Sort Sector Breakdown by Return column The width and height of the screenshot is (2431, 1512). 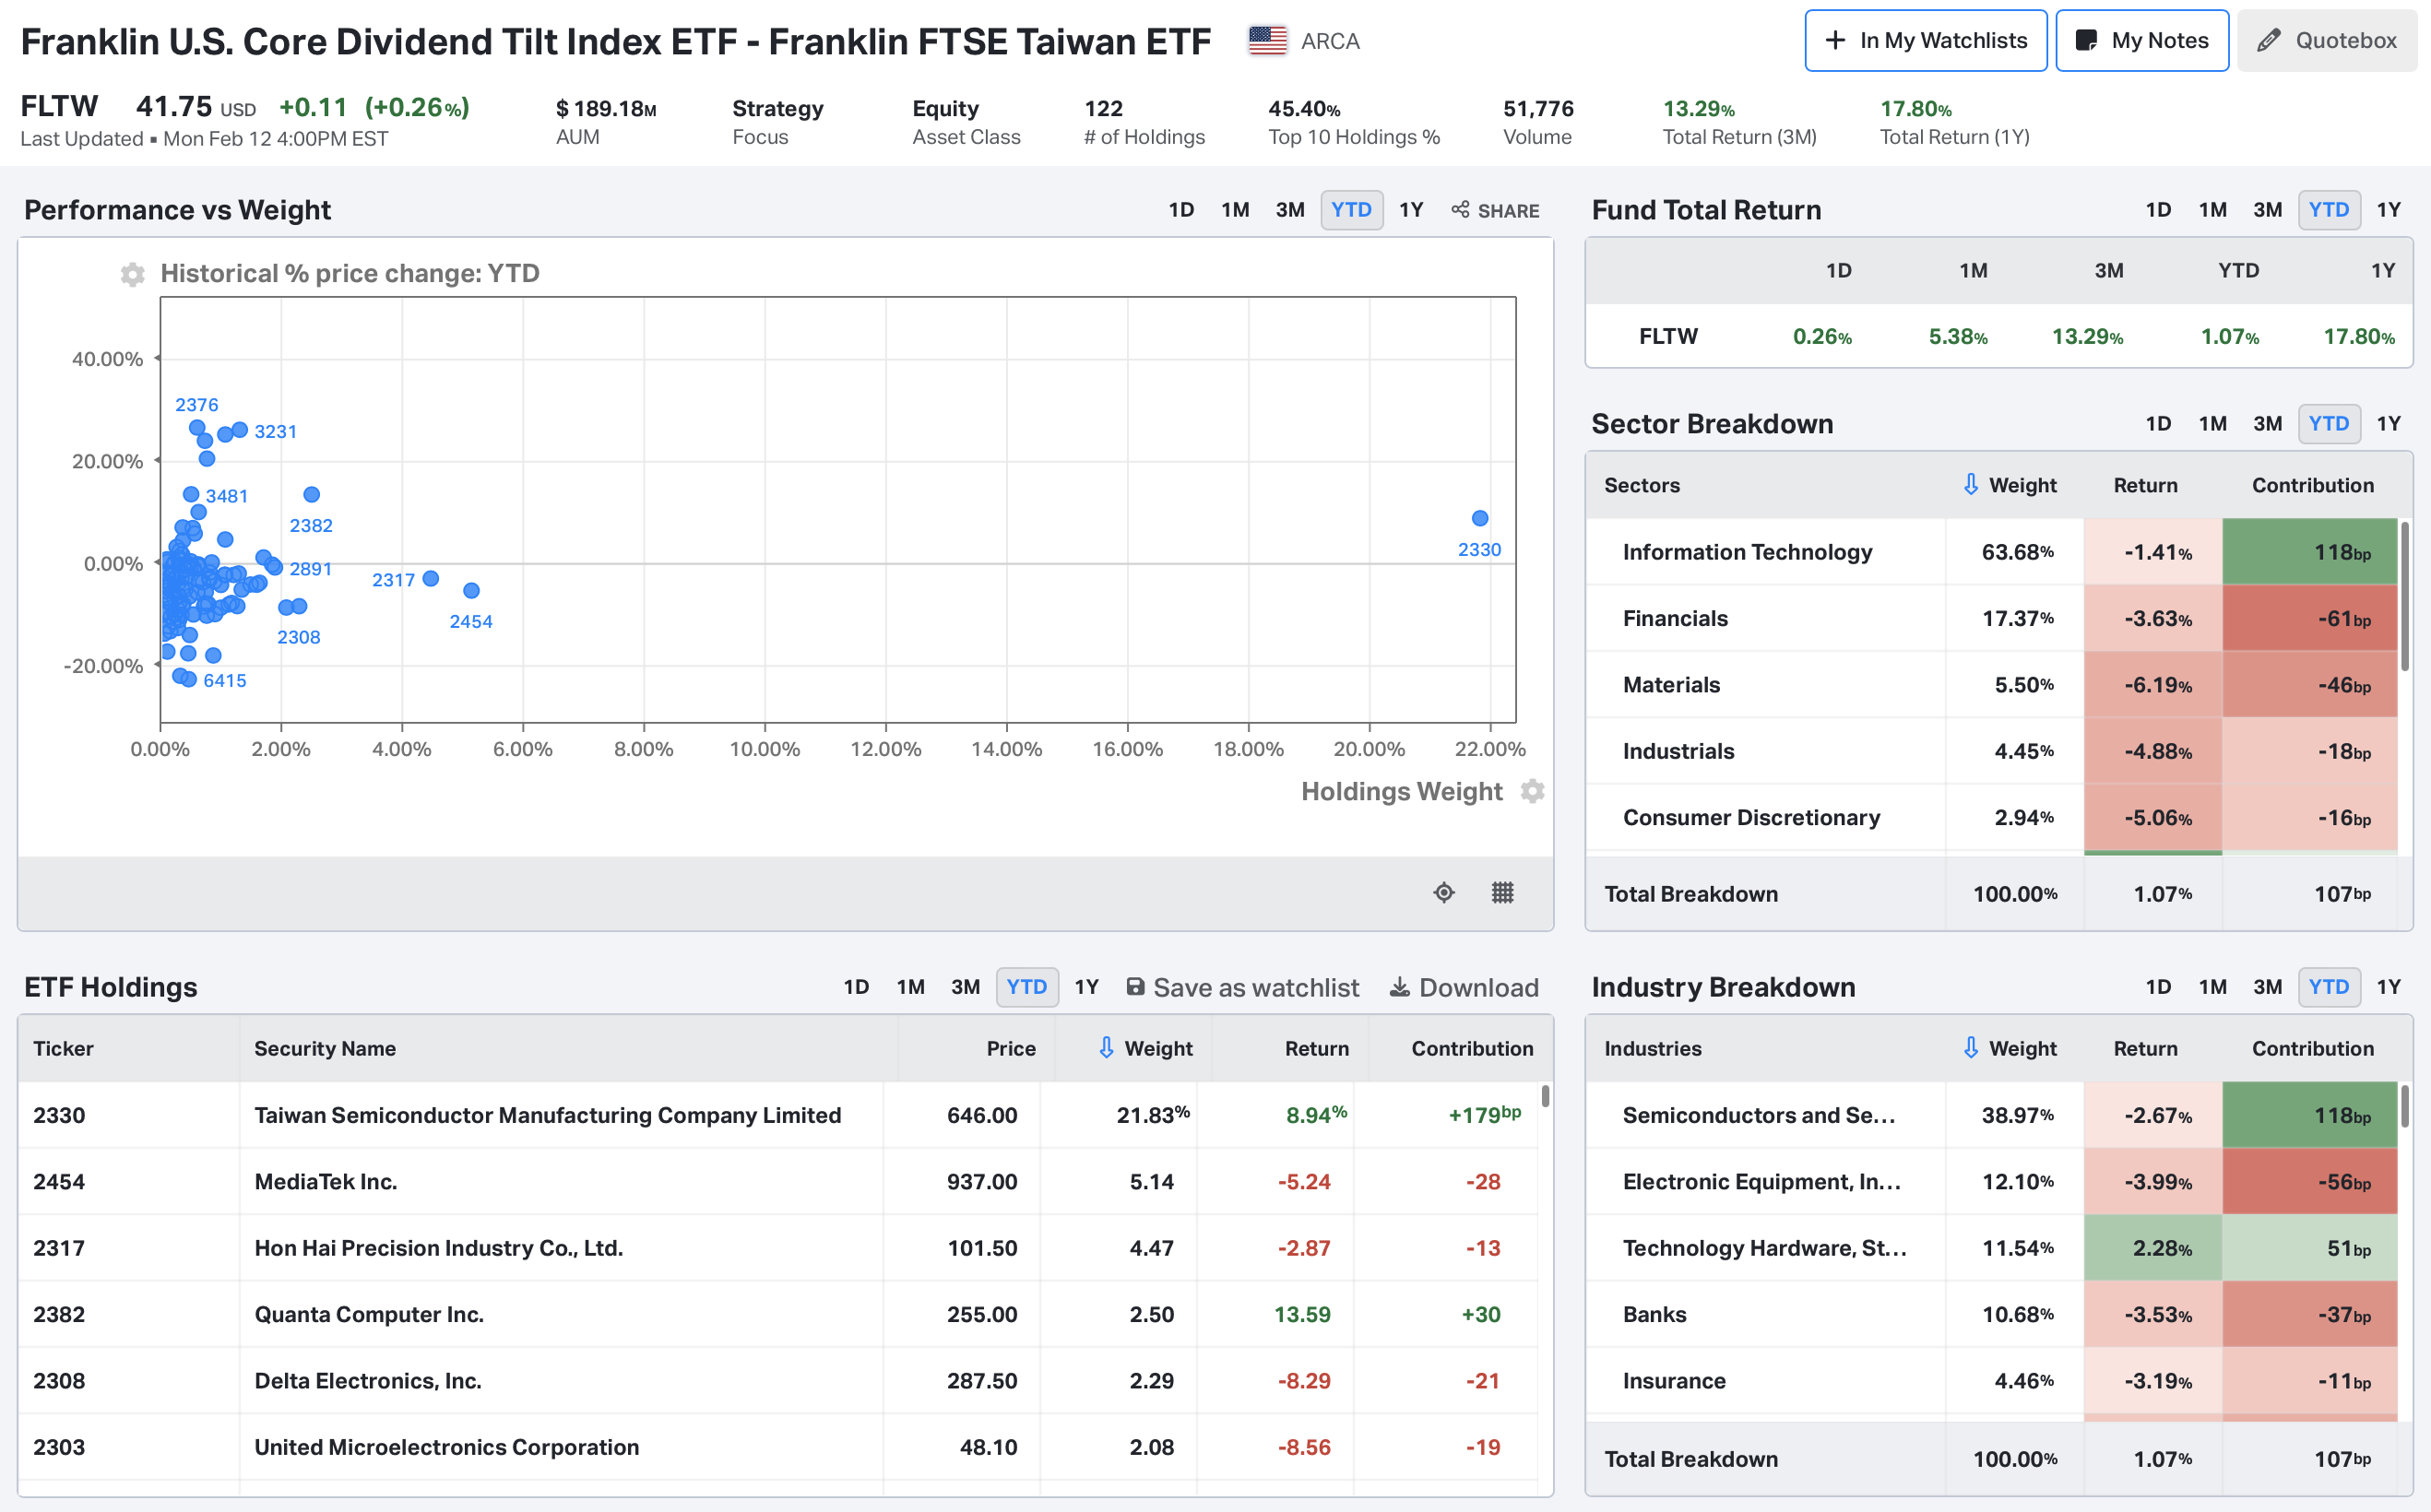click(x=2145, y=485)
